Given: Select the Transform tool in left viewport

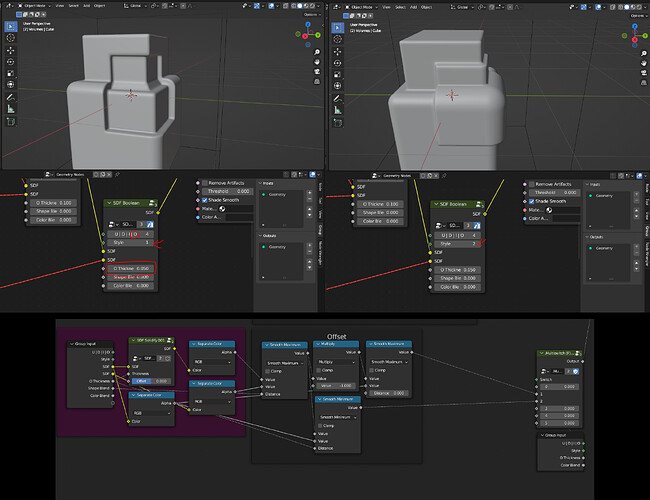Looking at the screenshot, I should coord(11,85).
